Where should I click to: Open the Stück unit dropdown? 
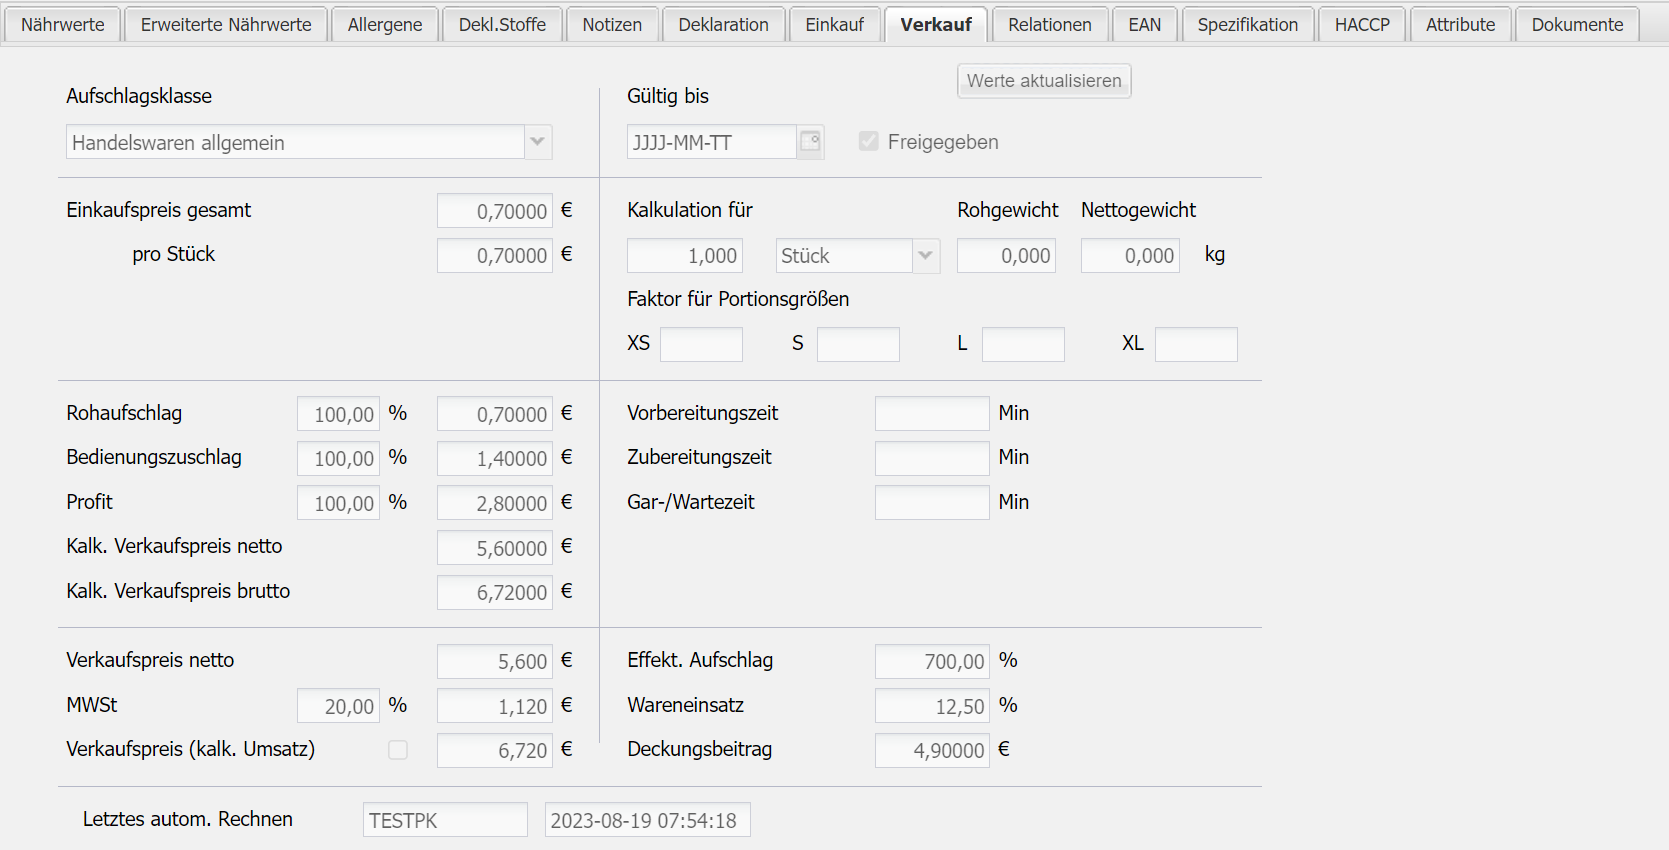pos(925,256)
